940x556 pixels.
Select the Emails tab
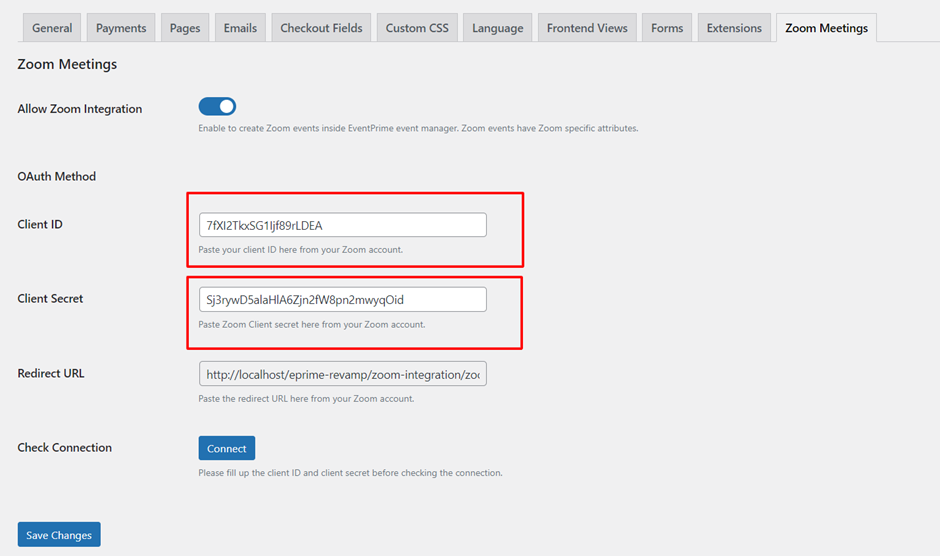click(x=240, y=28)
